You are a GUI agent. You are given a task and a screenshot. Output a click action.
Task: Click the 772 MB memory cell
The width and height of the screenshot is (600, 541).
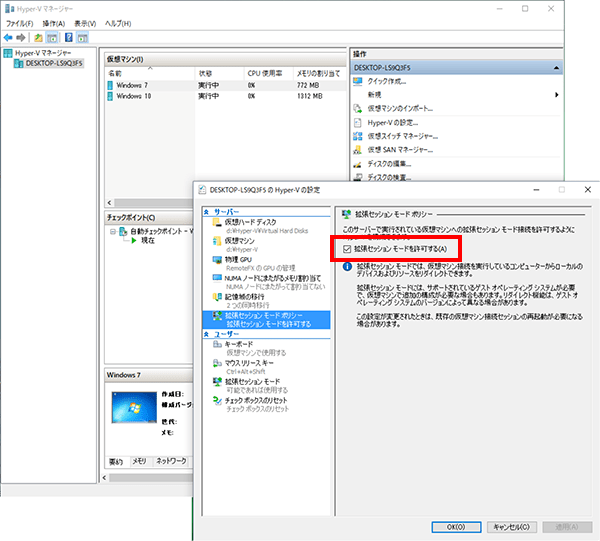coord(308,85)
